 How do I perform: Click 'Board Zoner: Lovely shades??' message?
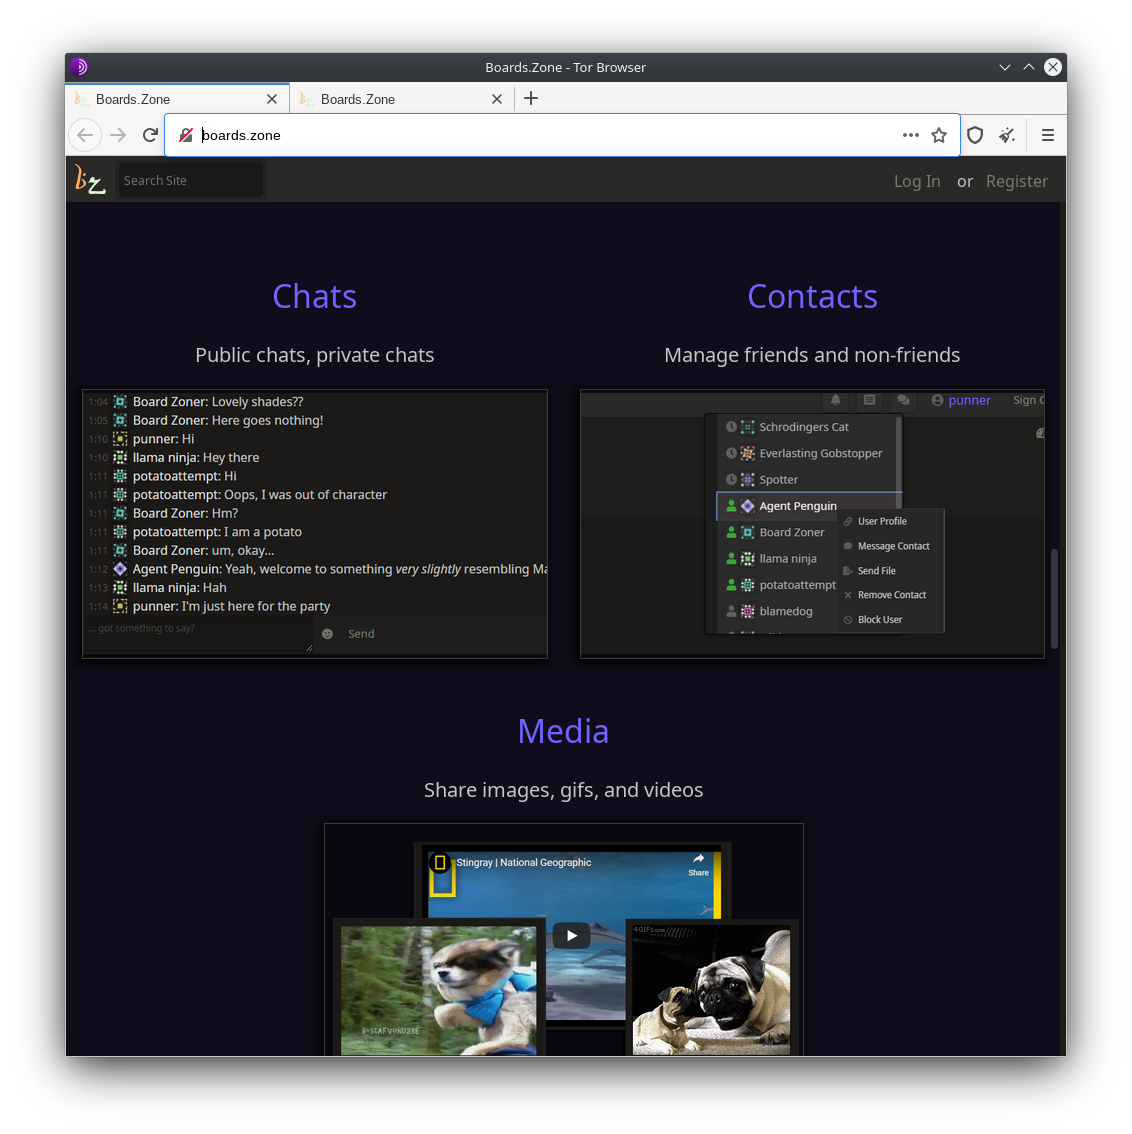218,401
